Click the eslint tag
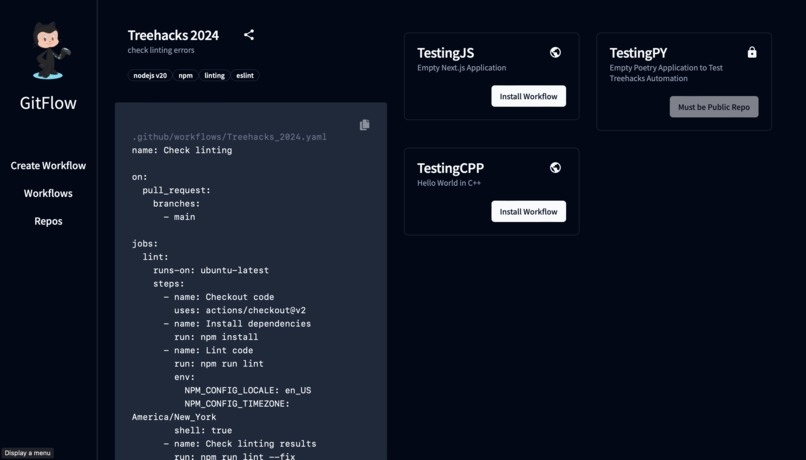 click(245, 76)
